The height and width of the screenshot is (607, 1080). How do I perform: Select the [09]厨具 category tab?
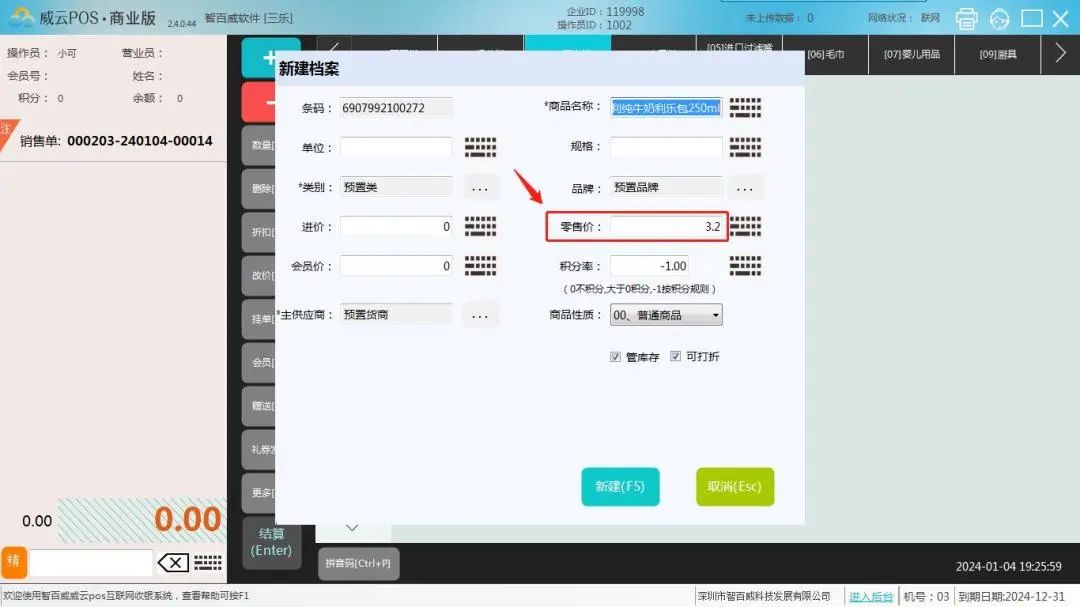point(997,54)
